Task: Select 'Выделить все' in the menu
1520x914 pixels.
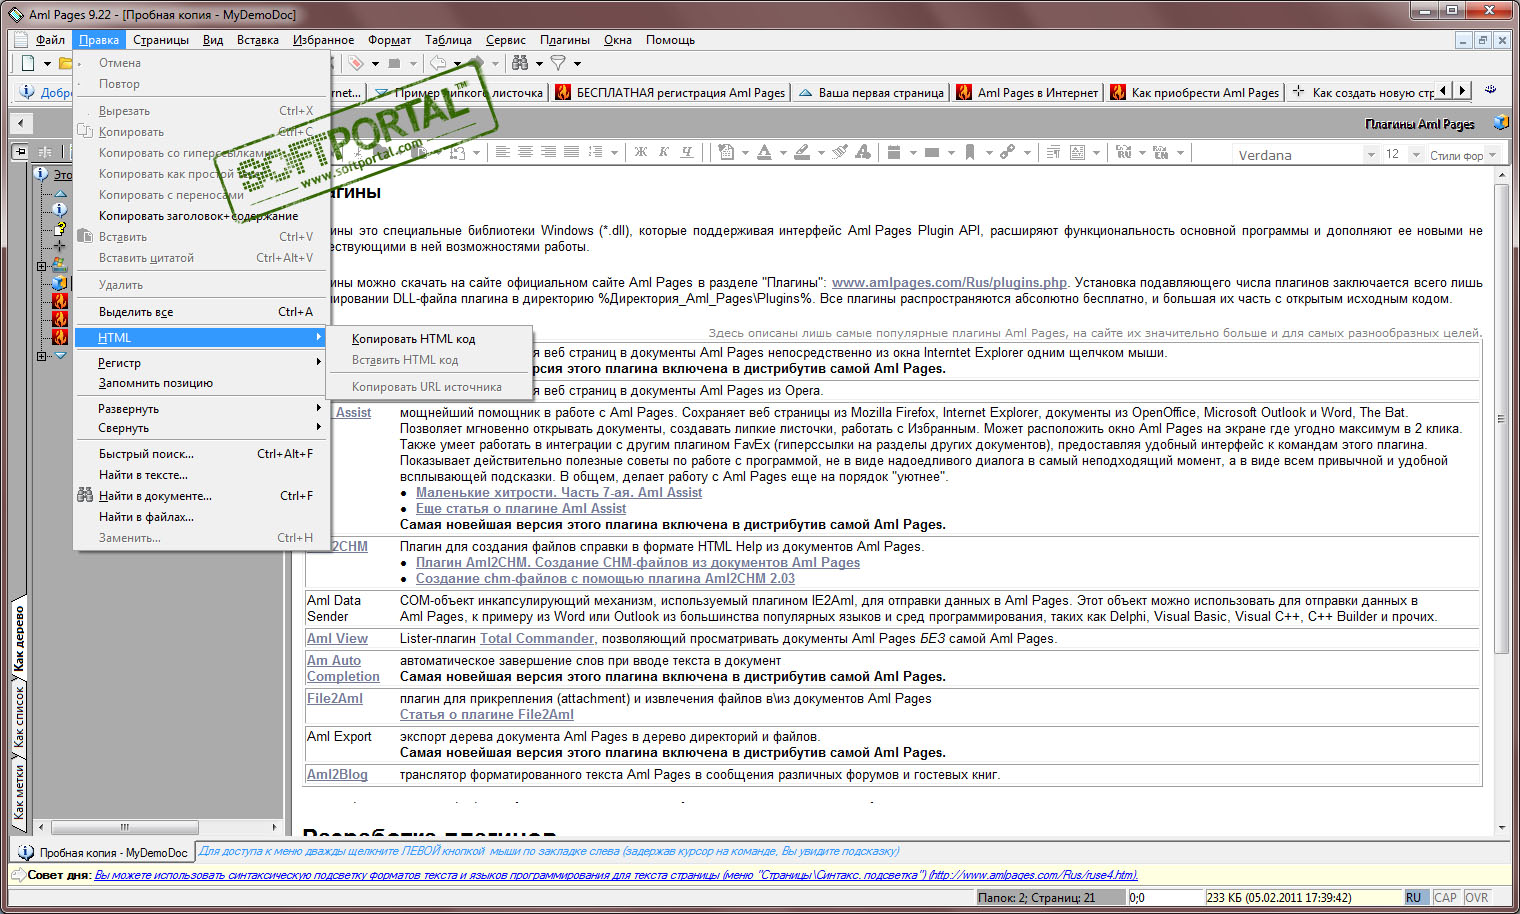Action: 202,312
